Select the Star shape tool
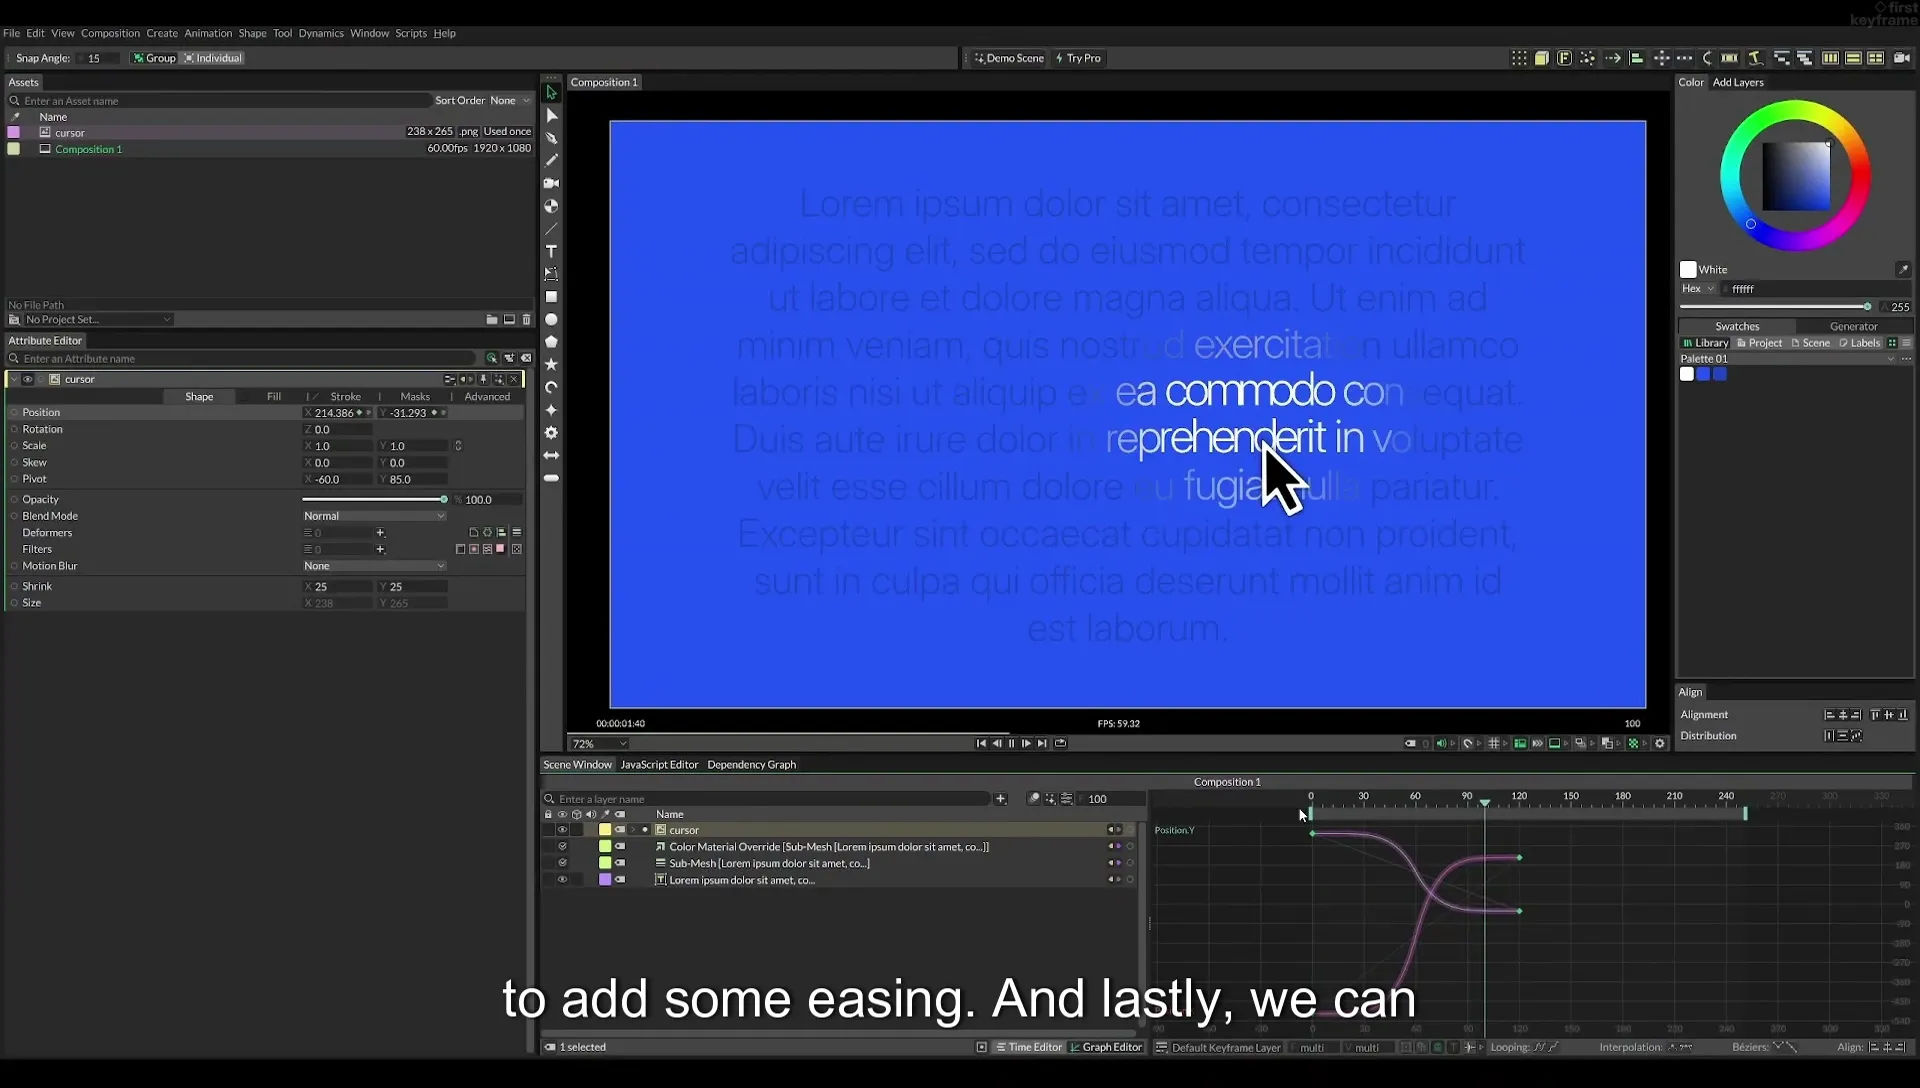Image resolution: width=1920 pixels, height=1088 pixels. (x=551, y=365)
